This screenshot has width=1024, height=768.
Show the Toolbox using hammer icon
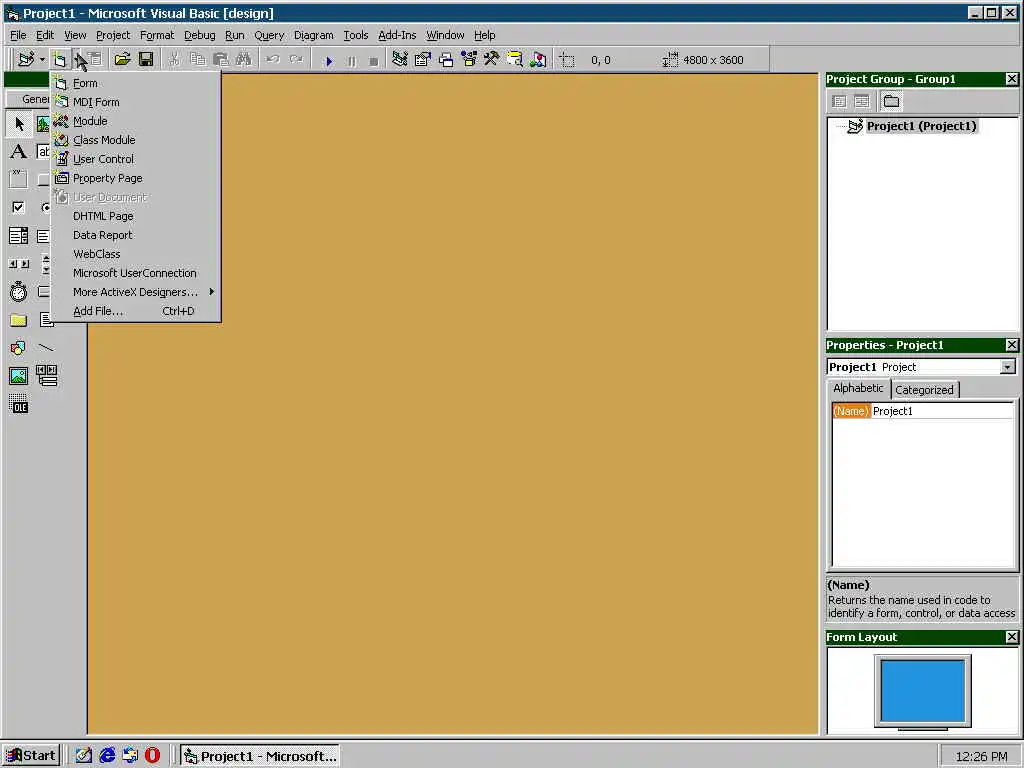(x=492, y=59)
